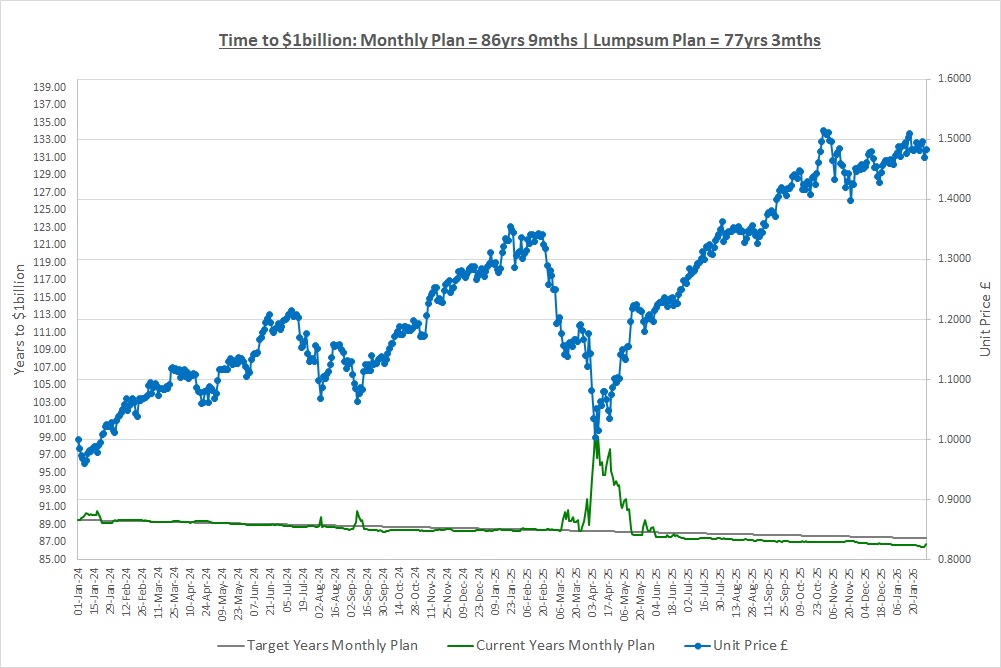Viewport: 1001px width, 668px height.
Task: Select the 01-Jan-24 date label on x-axis
Action: (x=78, y=591)
